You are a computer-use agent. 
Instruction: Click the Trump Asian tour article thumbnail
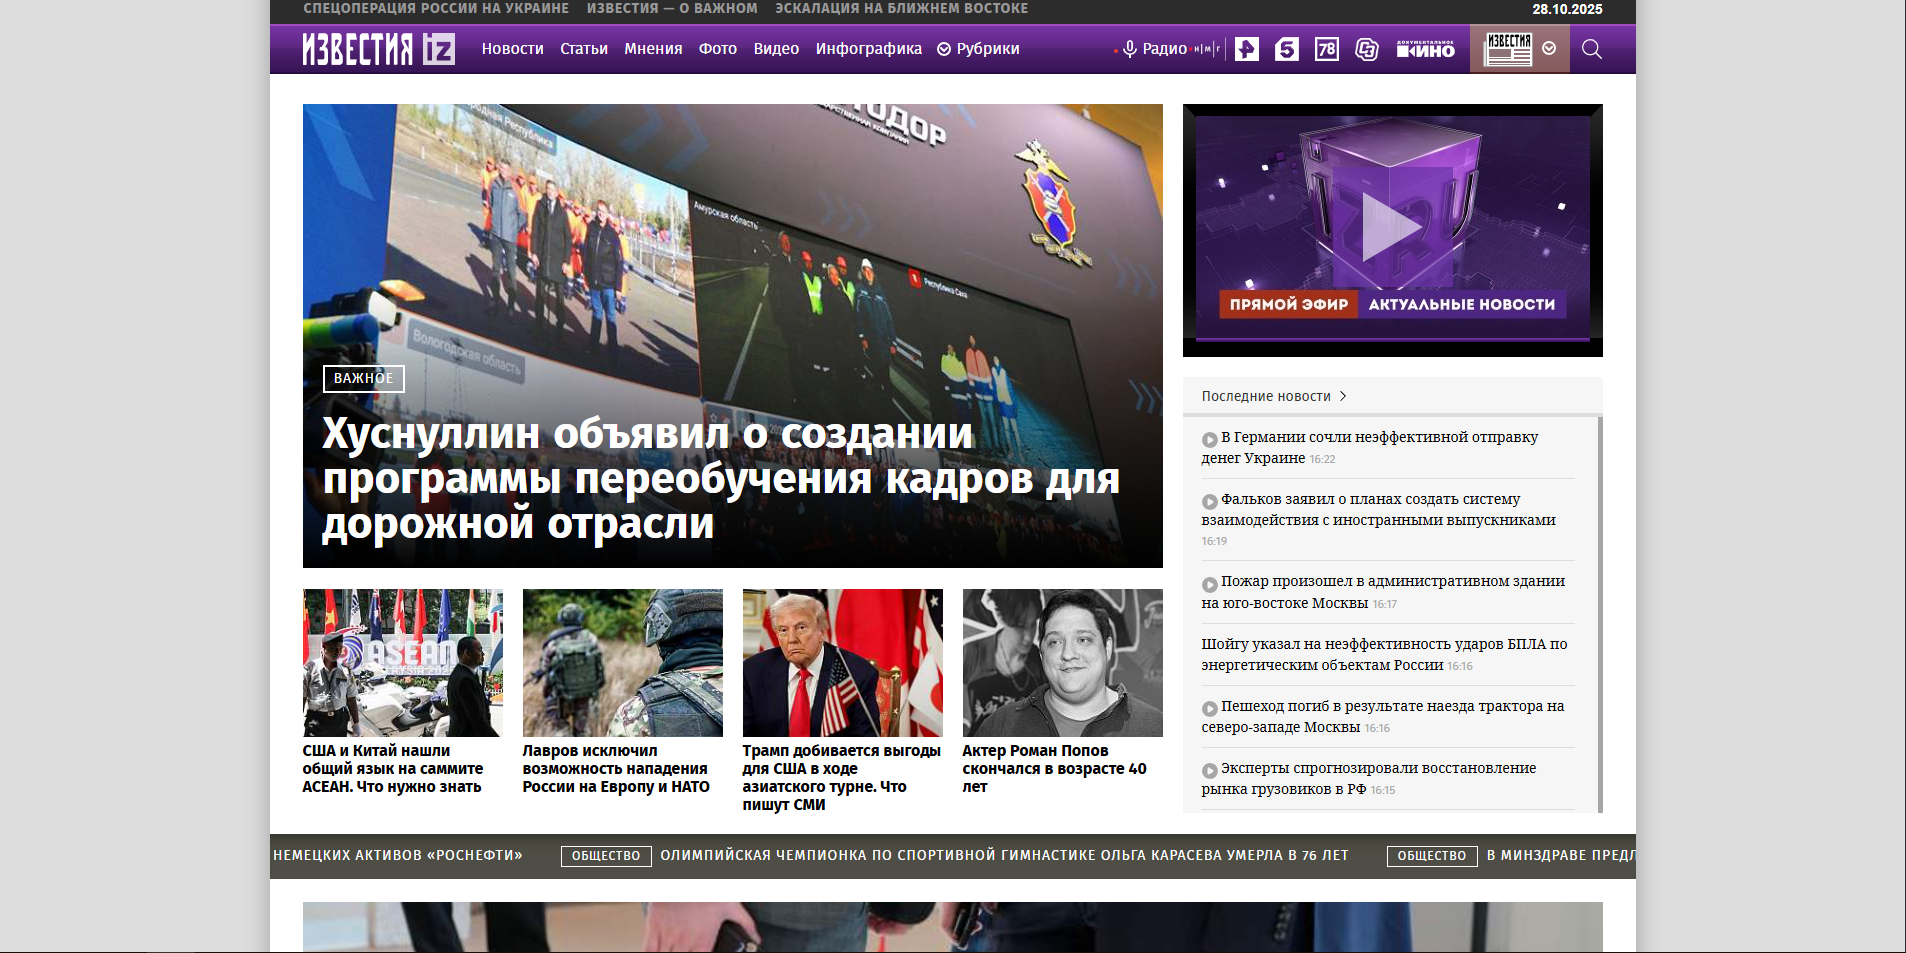tap(842, 662)
